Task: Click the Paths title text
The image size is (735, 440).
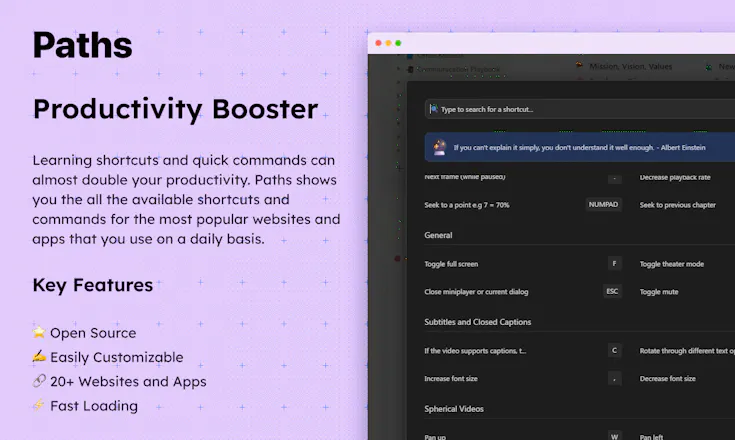Action: 82,45
